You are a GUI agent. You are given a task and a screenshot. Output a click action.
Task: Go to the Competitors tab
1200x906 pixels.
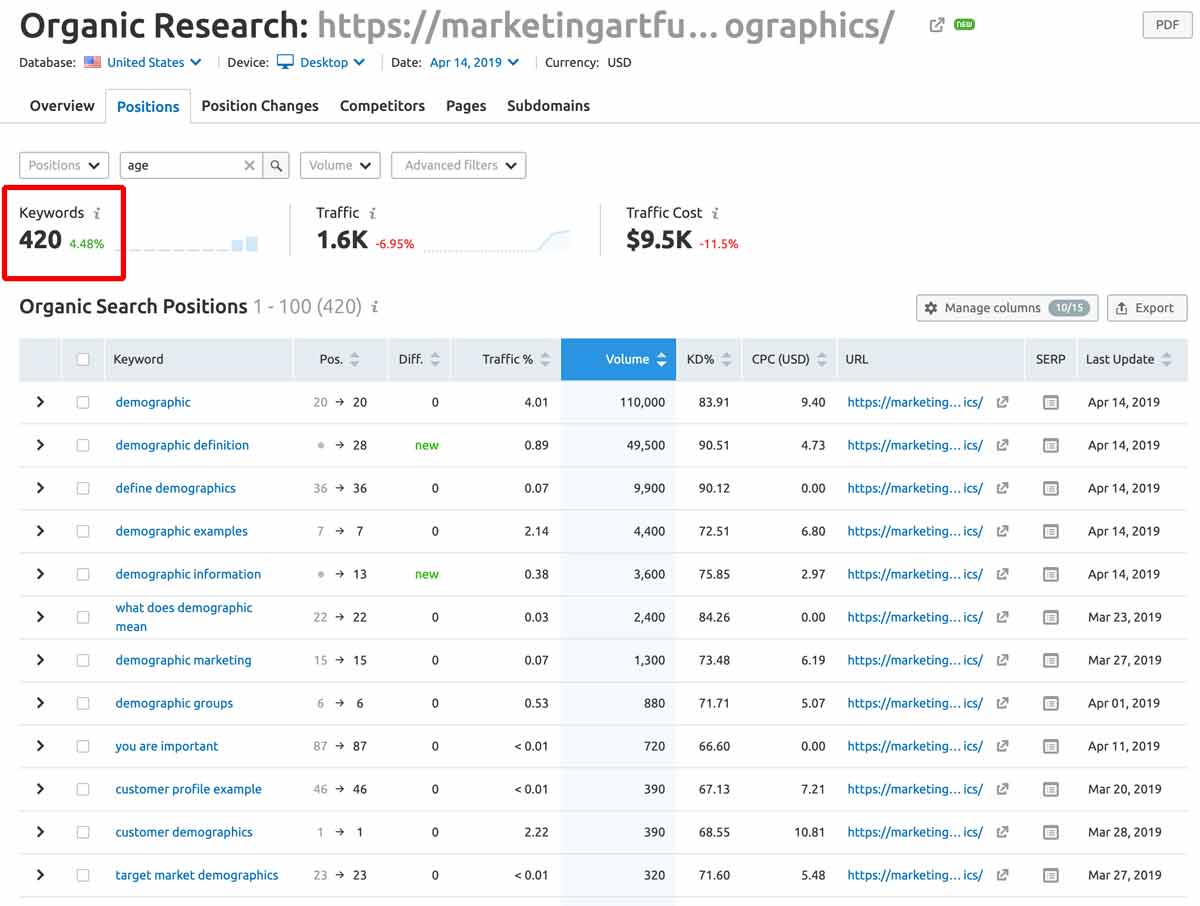382,106
